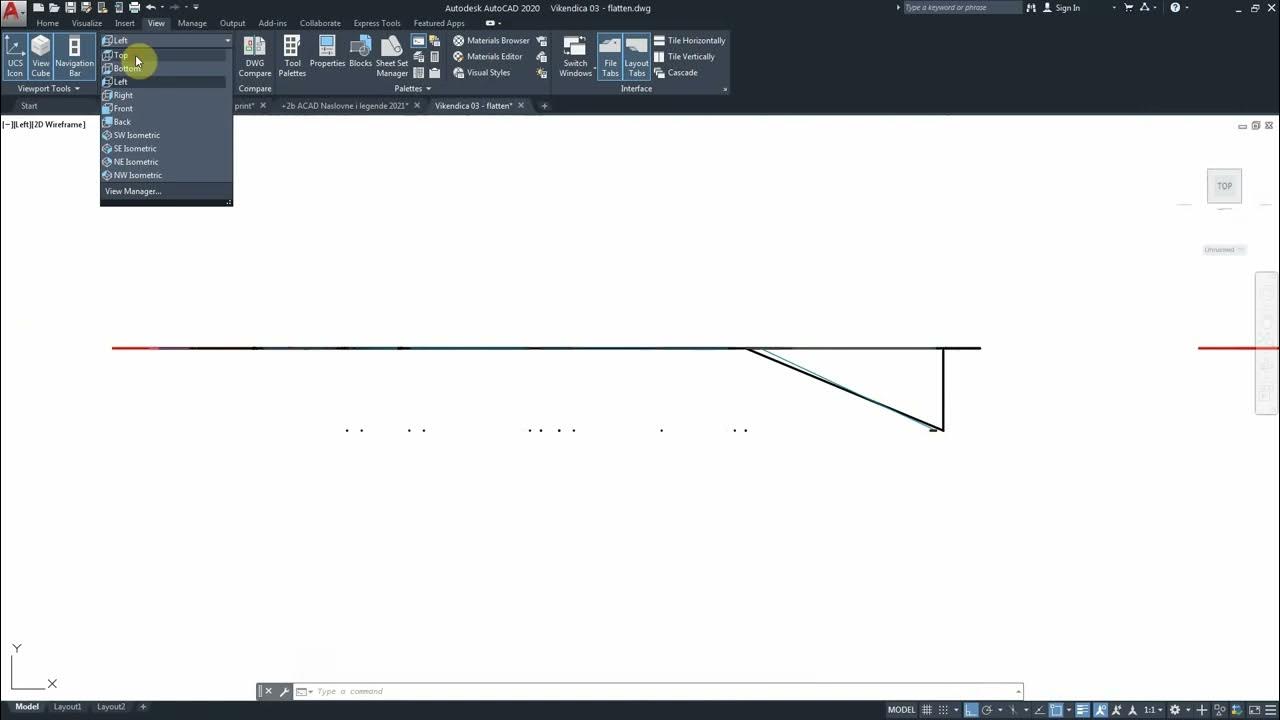1280x720 pixels.
Task: Close Vikendica 03 - flatten tab
Action: pyautogui.click(x=521, y=105)
